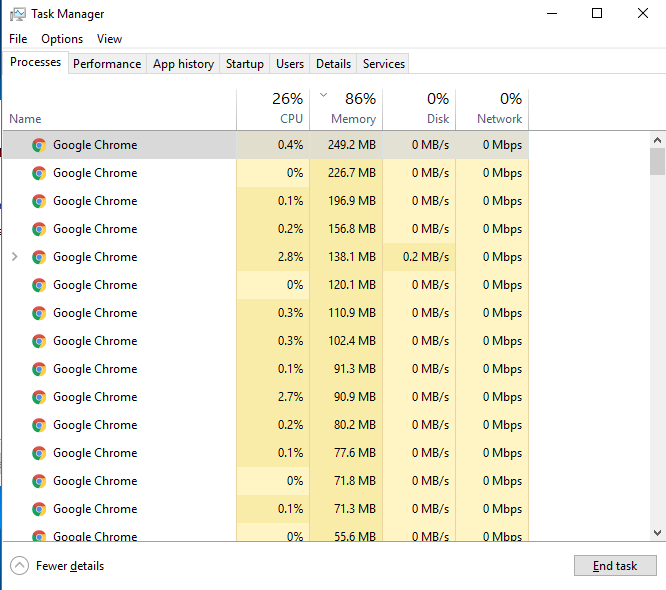Switch to the Performance tab
The width and height of the screenshot is (666, 590).
point(107,64)
